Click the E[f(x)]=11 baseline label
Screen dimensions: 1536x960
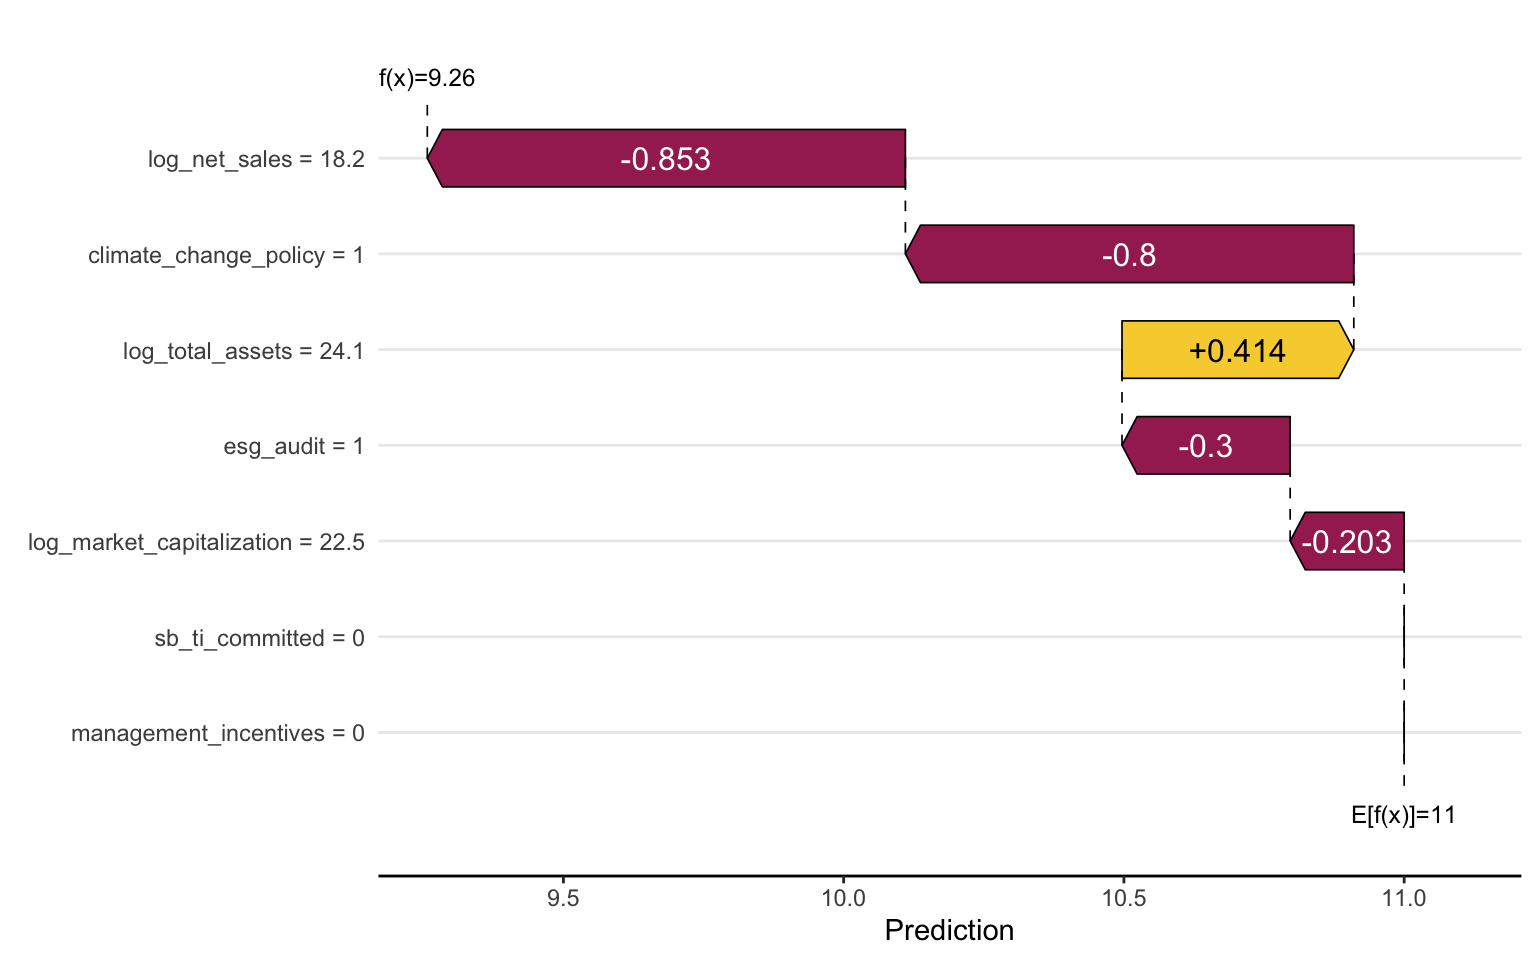coord(1403,815)
